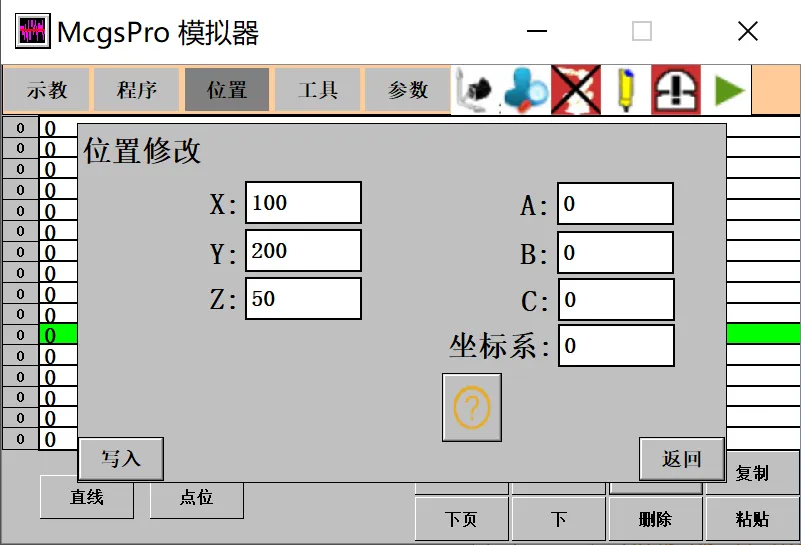801x545 pixels.
Task: Click the 下 button
Action: click(558, 519)
